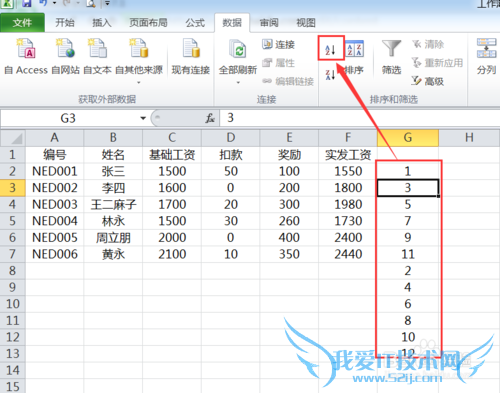Click Connections (连接) in the ribbon
The height and width of the screenshot is (393, 500).
coord(279,44)
